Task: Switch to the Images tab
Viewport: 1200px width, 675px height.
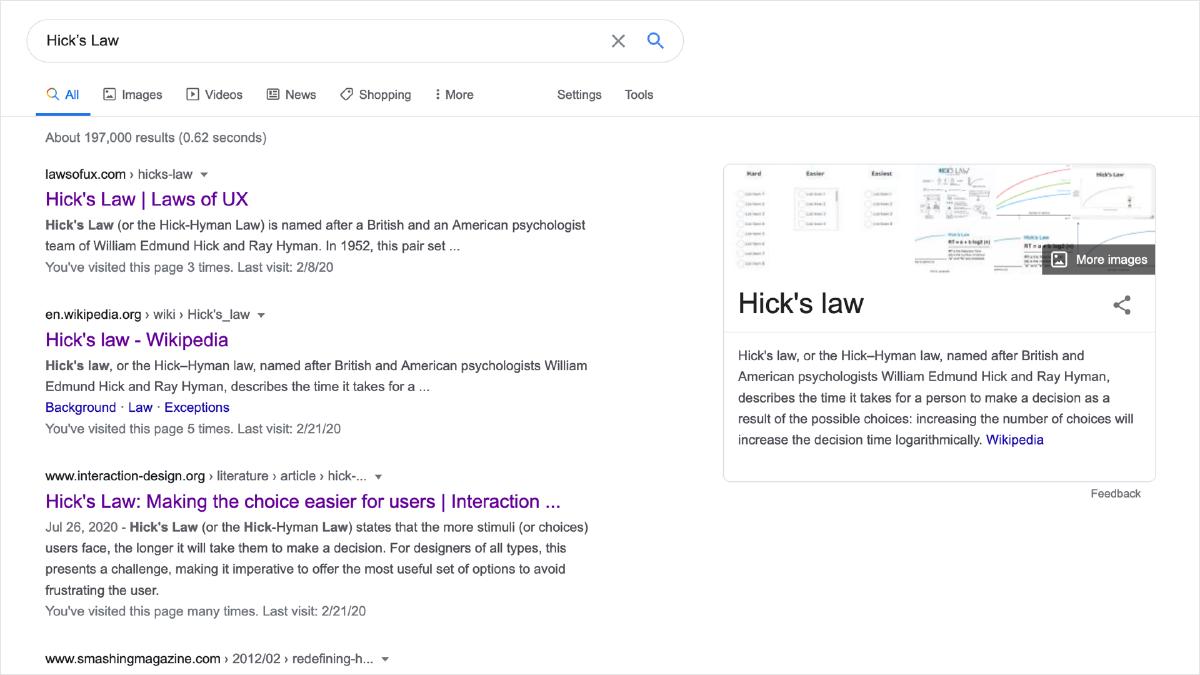Action: click(x=132, y=95)
